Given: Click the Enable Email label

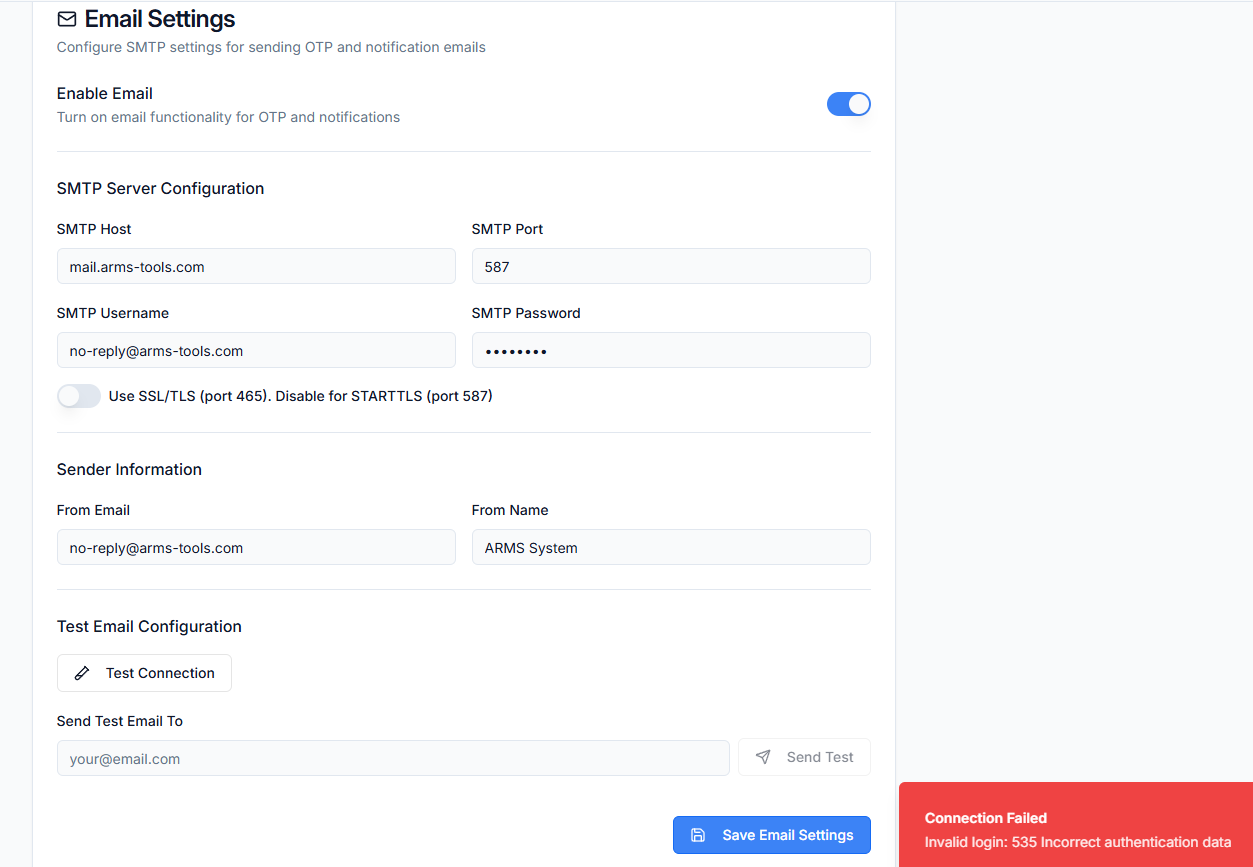Looking at the screenshot, I should point(105,94).
